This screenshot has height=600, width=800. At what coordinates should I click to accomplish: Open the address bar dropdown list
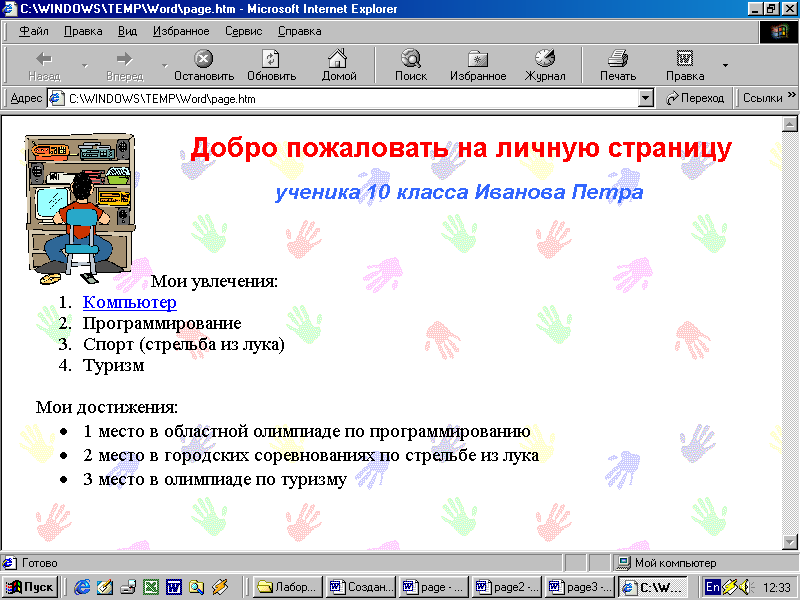646,98
